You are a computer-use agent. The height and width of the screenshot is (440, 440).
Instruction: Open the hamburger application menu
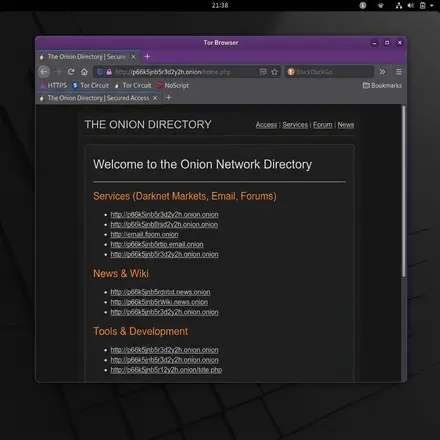(x=399, y=72)
